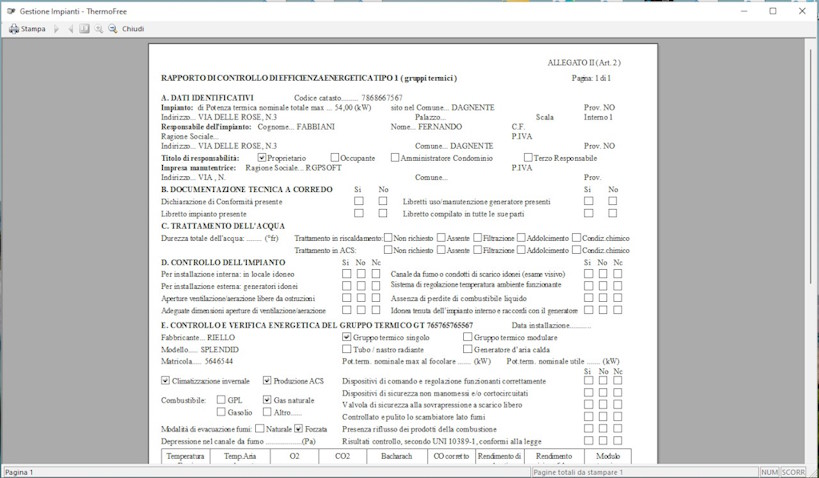The width and height of the screenshot is (819, 478).
Task: Go to previous page with left arrow
Action: point(71,29)
